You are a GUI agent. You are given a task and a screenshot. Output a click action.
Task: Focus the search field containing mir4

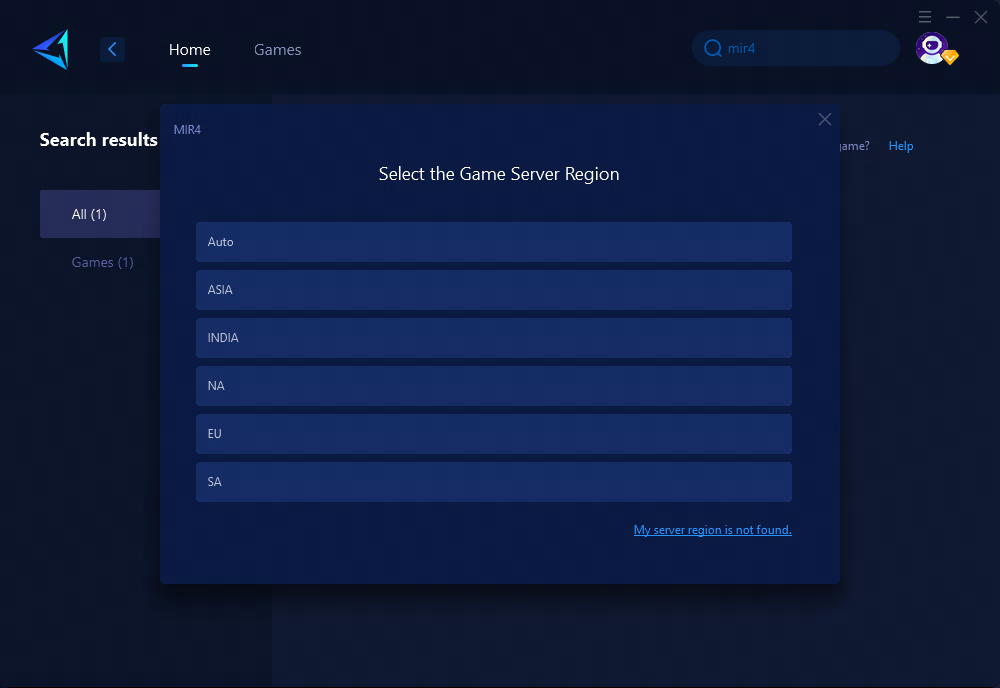(796, 48)
